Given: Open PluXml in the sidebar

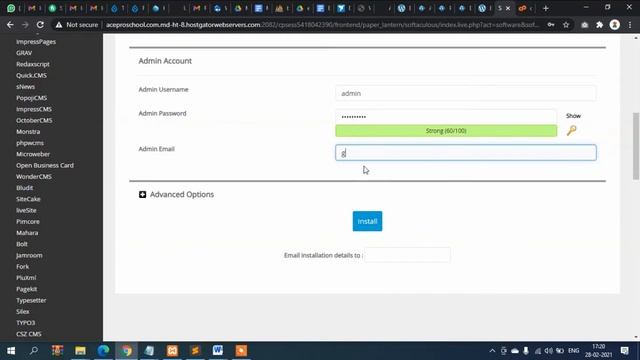Looking at the screenshot, I should pyautogui.click(x=26, y=278).
